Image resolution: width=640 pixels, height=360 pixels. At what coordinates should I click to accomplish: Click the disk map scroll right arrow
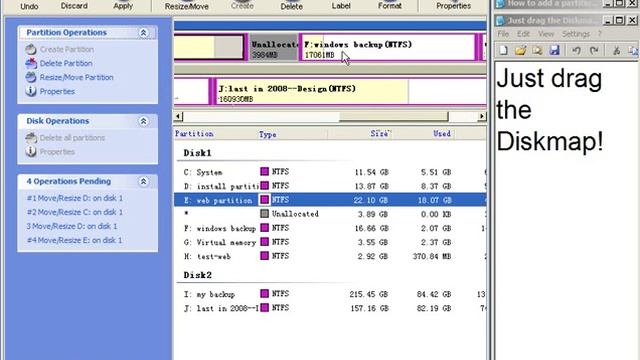tap(482, 116)
